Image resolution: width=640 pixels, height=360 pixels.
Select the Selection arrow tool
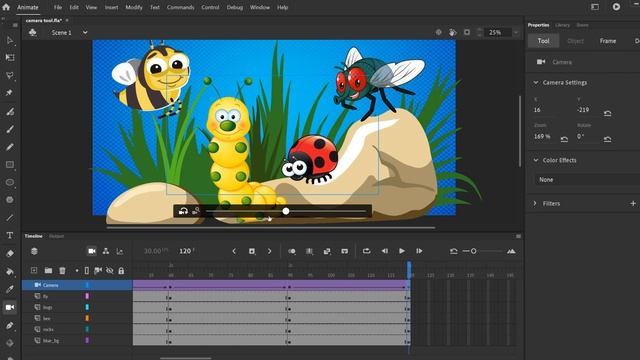click(x=10, y=40)
